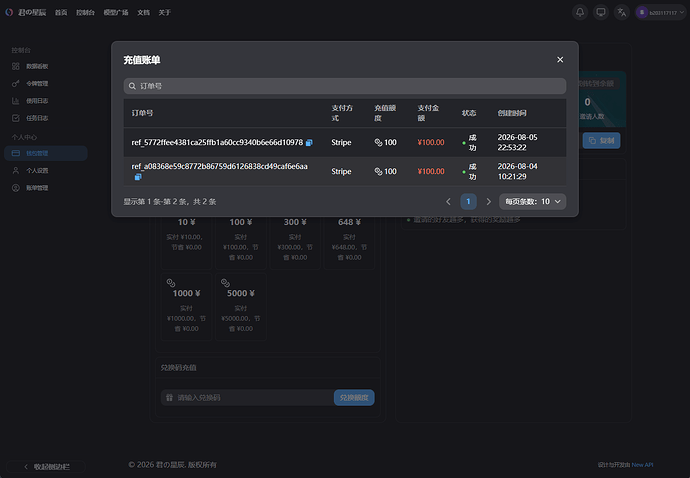Click the 创建时间 column header

512,113
